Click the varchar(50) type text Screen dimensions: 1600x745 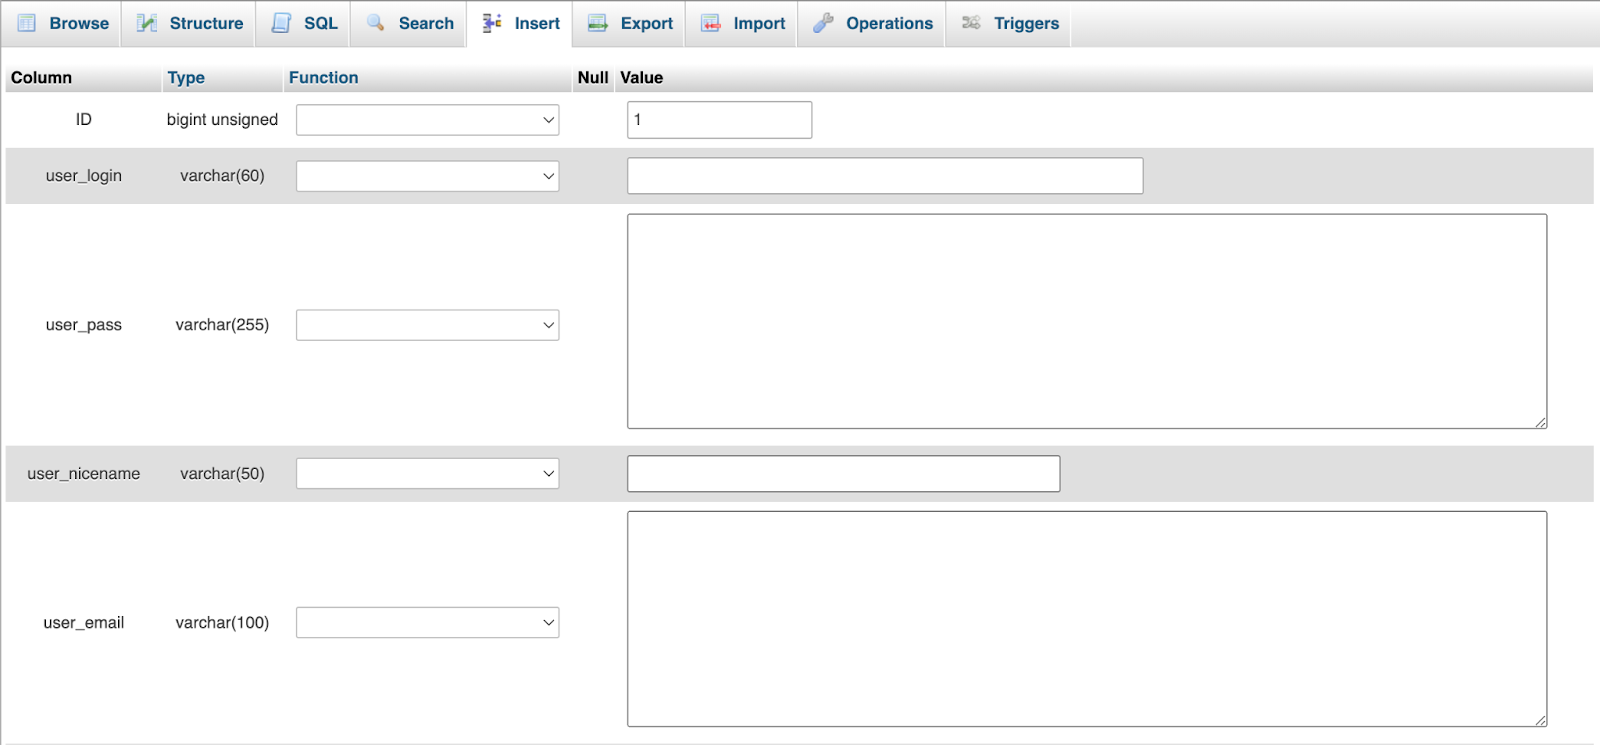click(x=222, y=474)
